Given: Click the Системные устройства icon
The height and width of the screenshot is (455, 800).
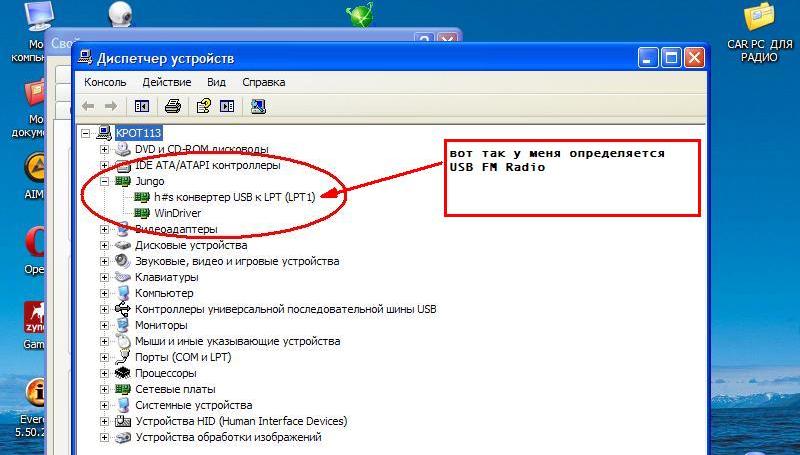Looking at the screenshot, I should coord(123,406).
